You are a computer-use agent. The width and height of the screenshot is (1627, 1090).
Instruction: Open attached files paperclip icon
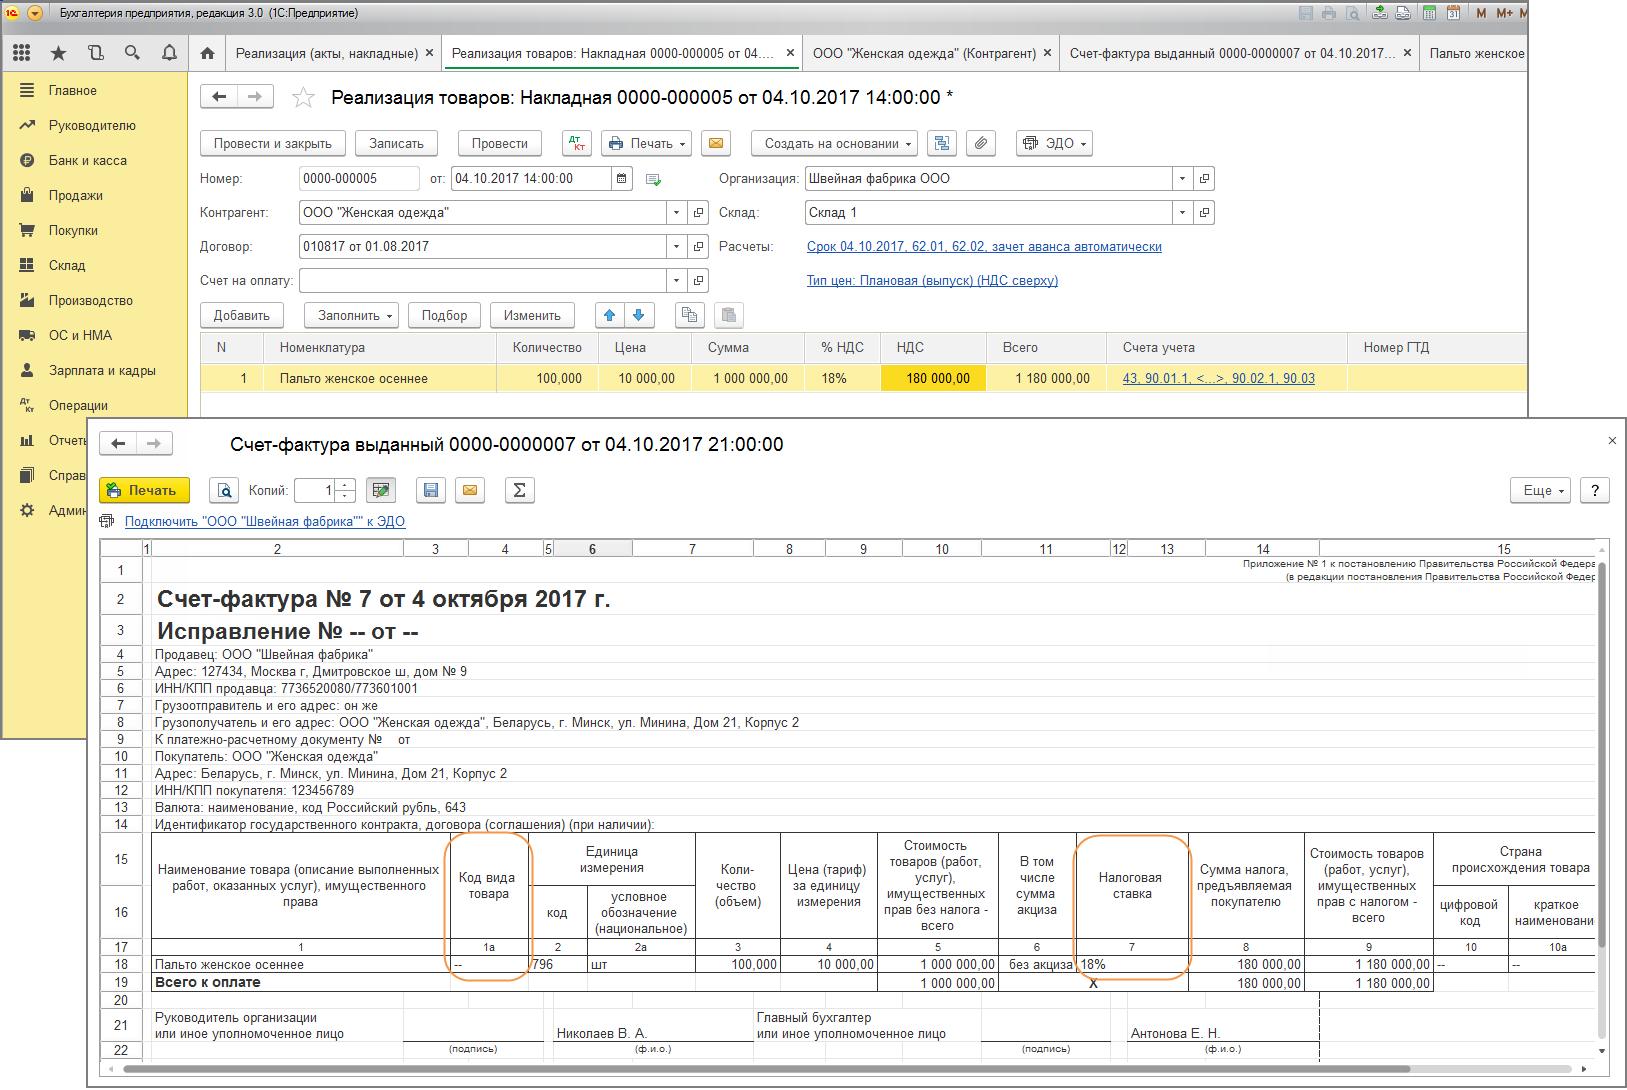coord(981,143)
